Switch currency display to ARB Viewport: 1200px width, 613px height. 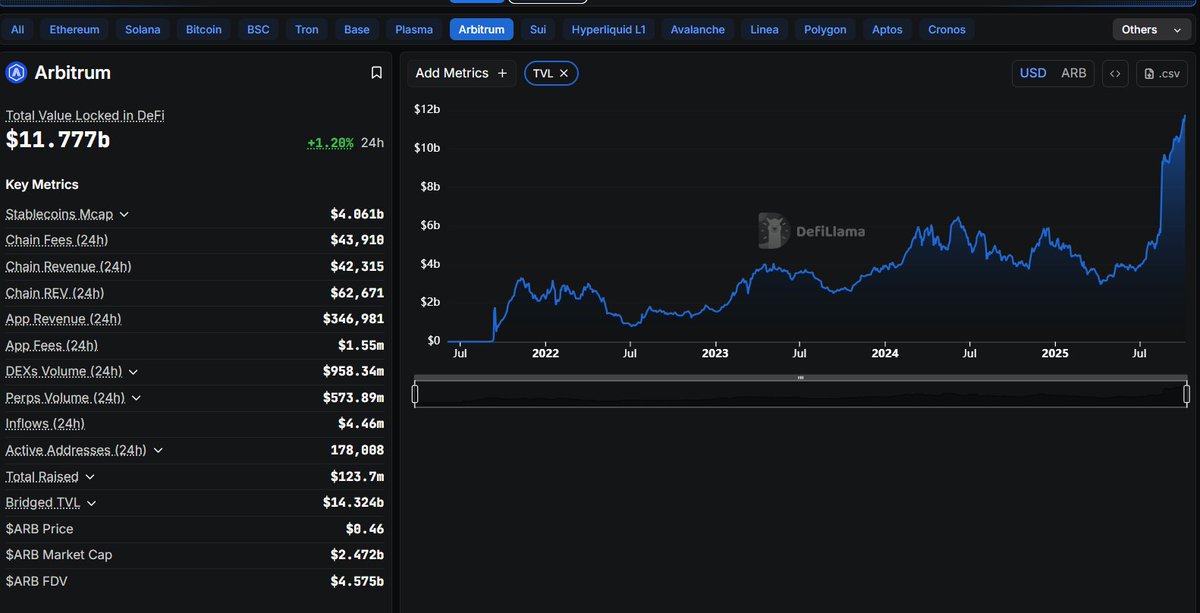click(x=1072, y=72)
